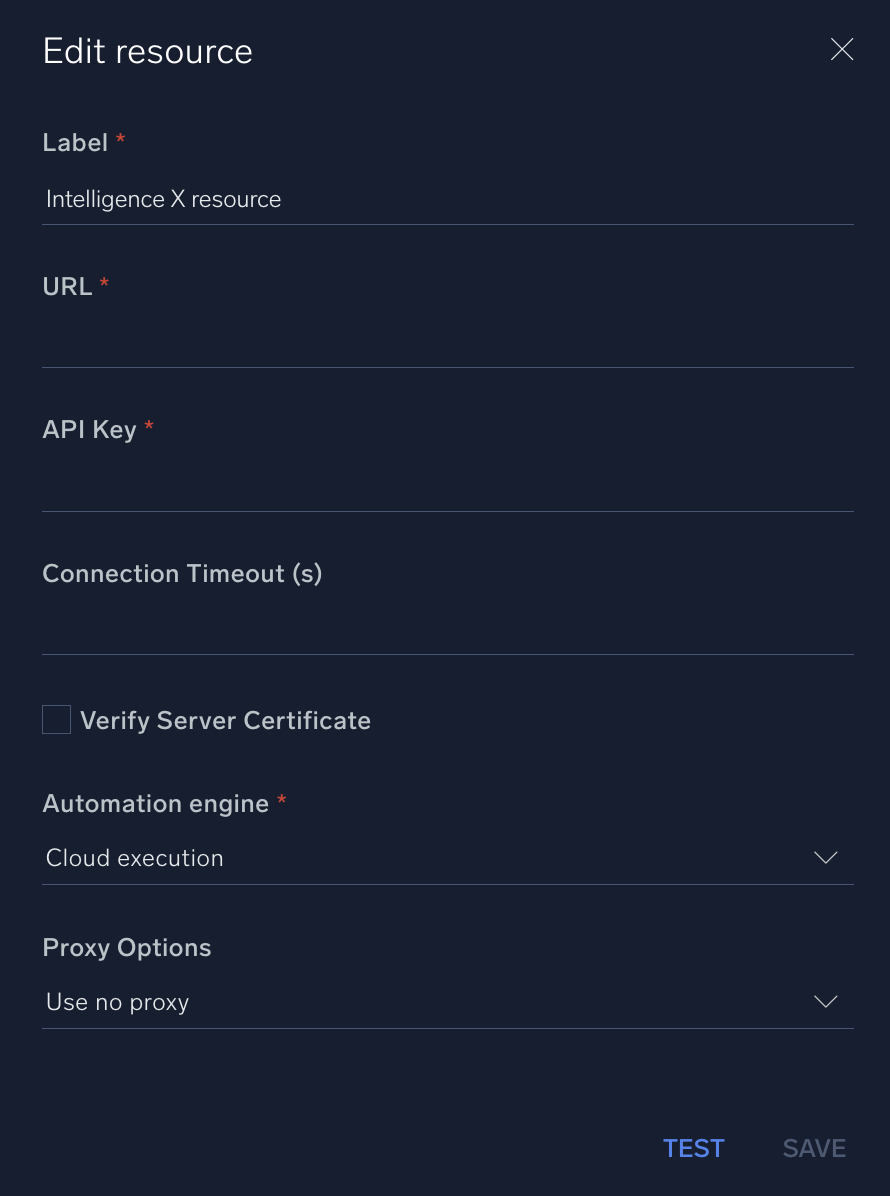Image resolution: width=890 pixels, height=1196 pixels.
Task: Select the Intelligence X resource label text
Action: 163,199
